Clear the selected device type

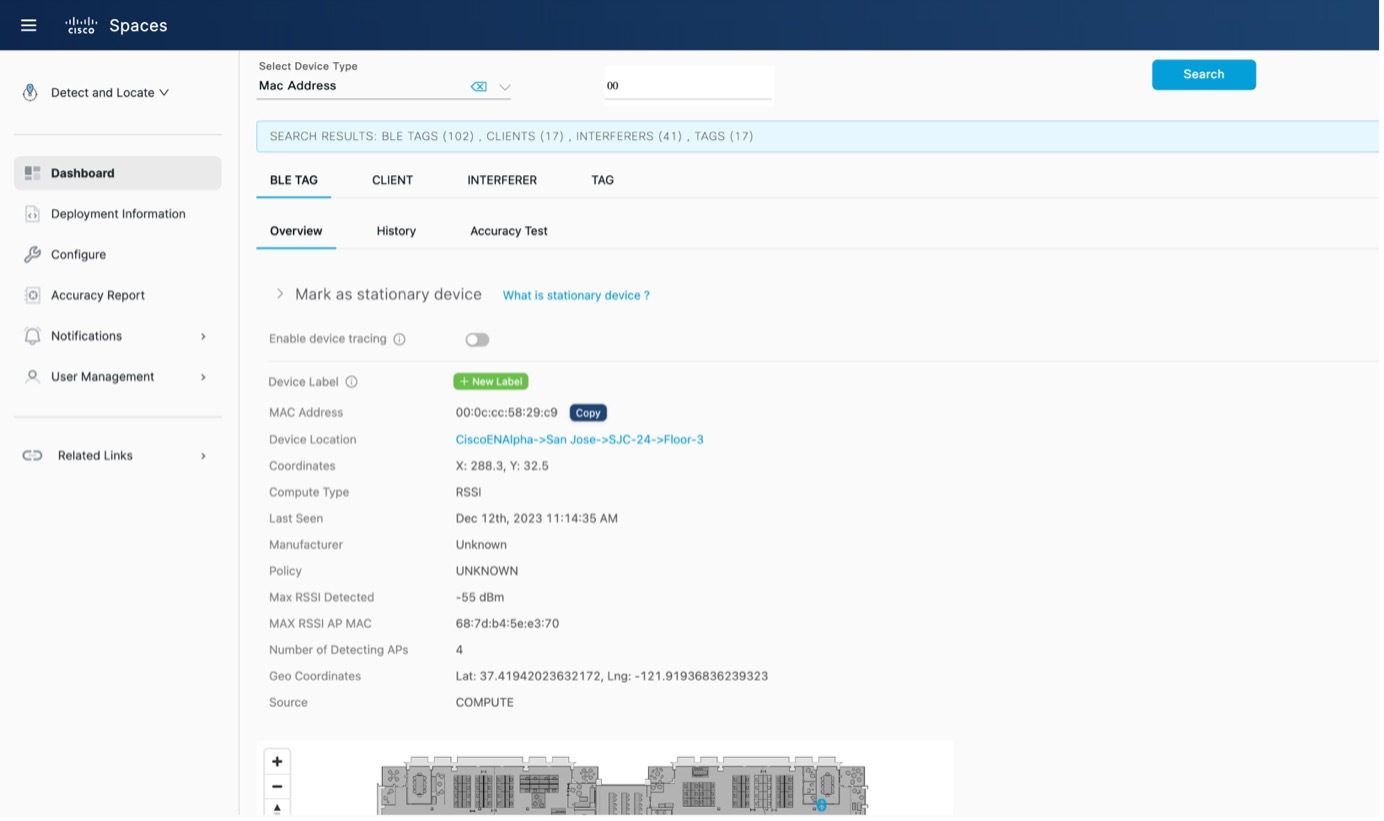pos(479,87)
